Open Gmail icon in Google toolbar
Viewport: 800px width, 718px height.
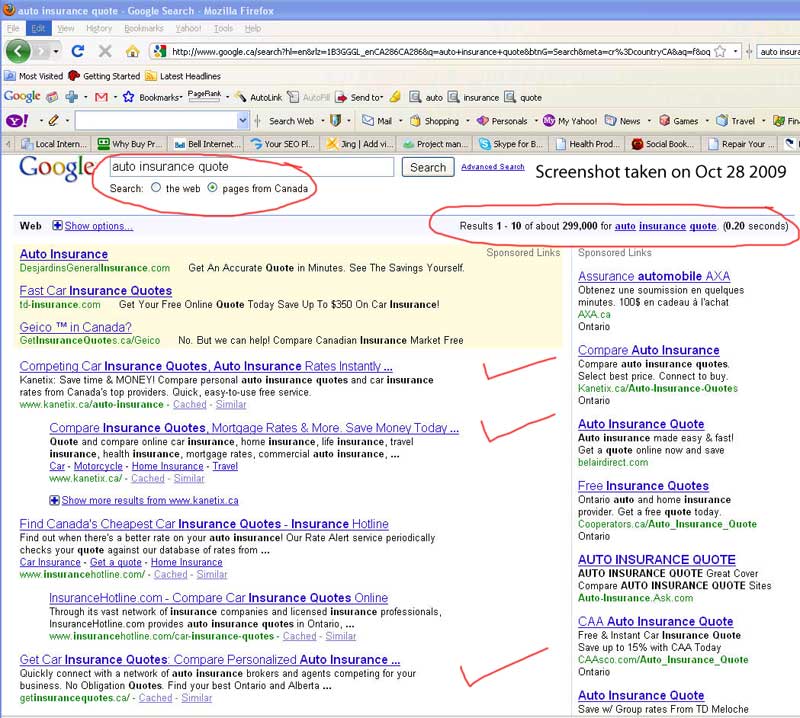(100, 97)
